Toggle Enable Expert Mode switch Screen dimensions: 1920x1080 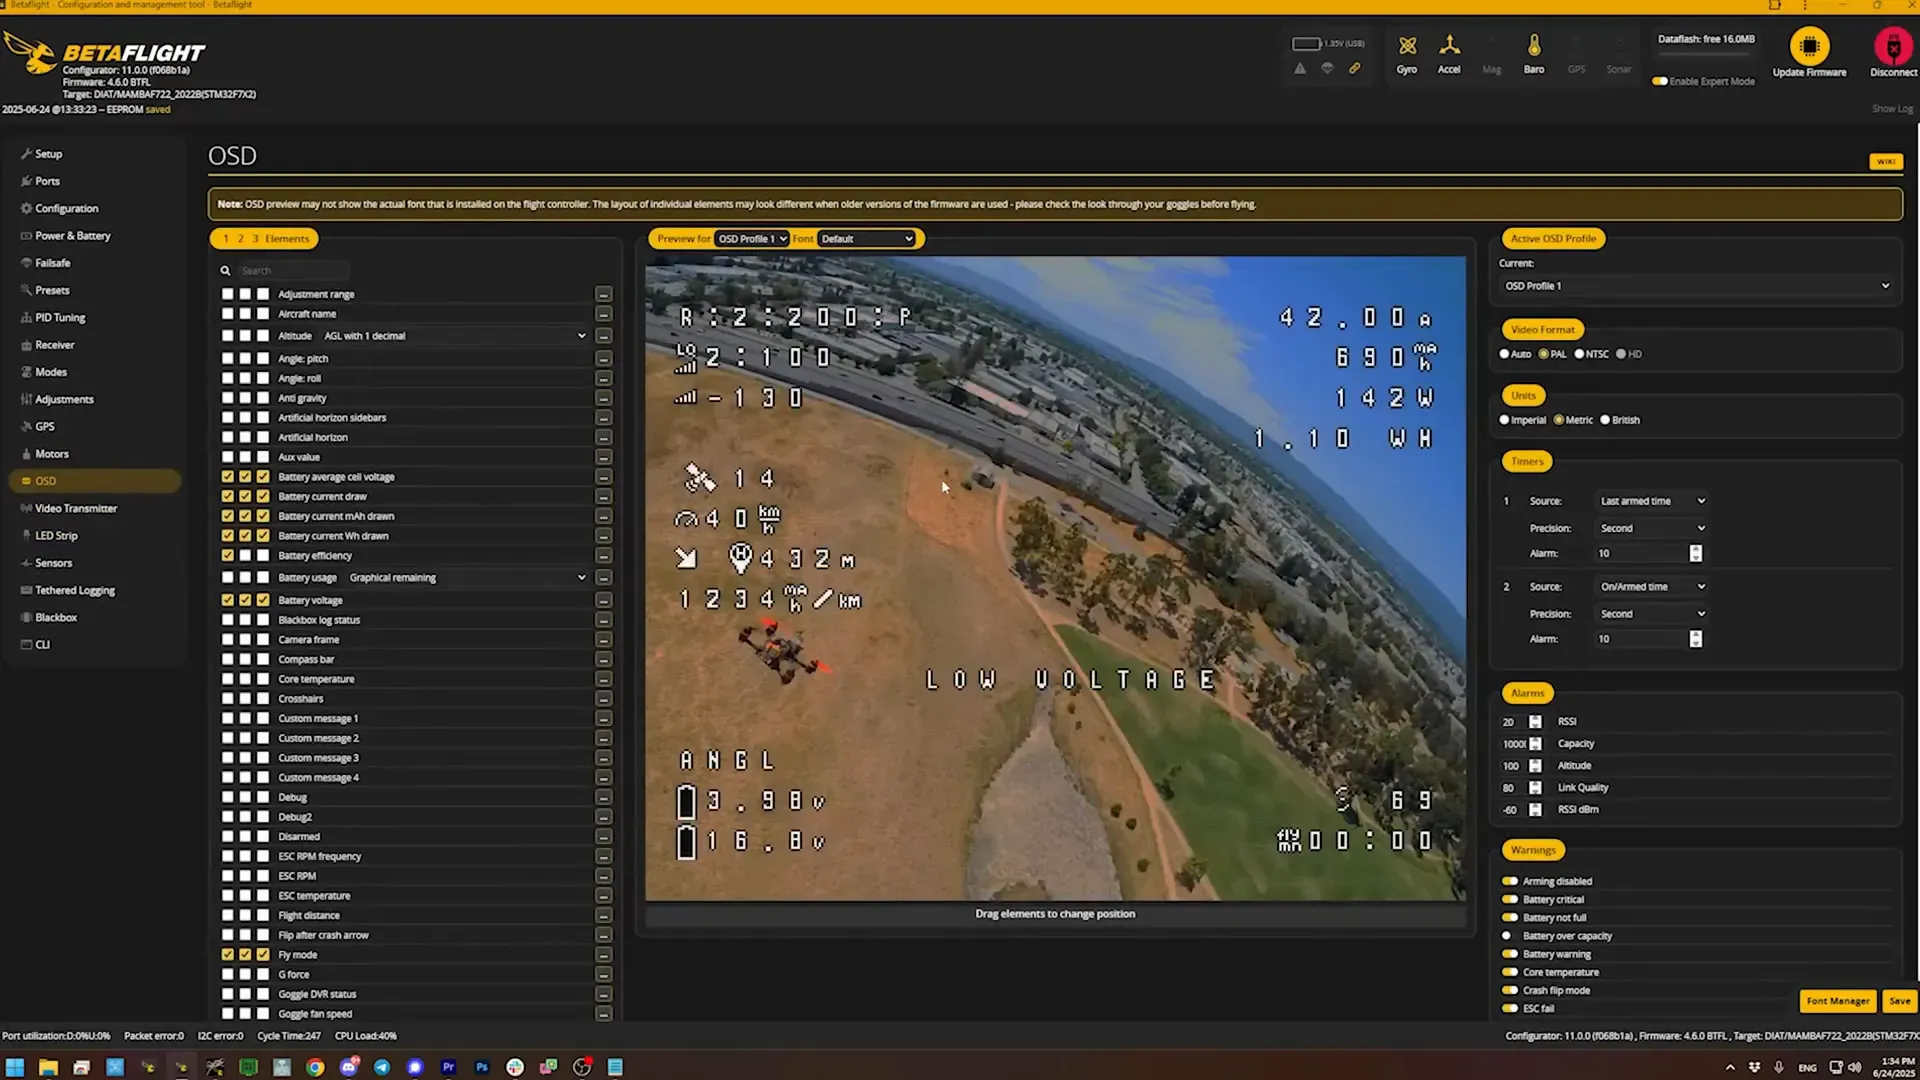(x=1660, y=81)
